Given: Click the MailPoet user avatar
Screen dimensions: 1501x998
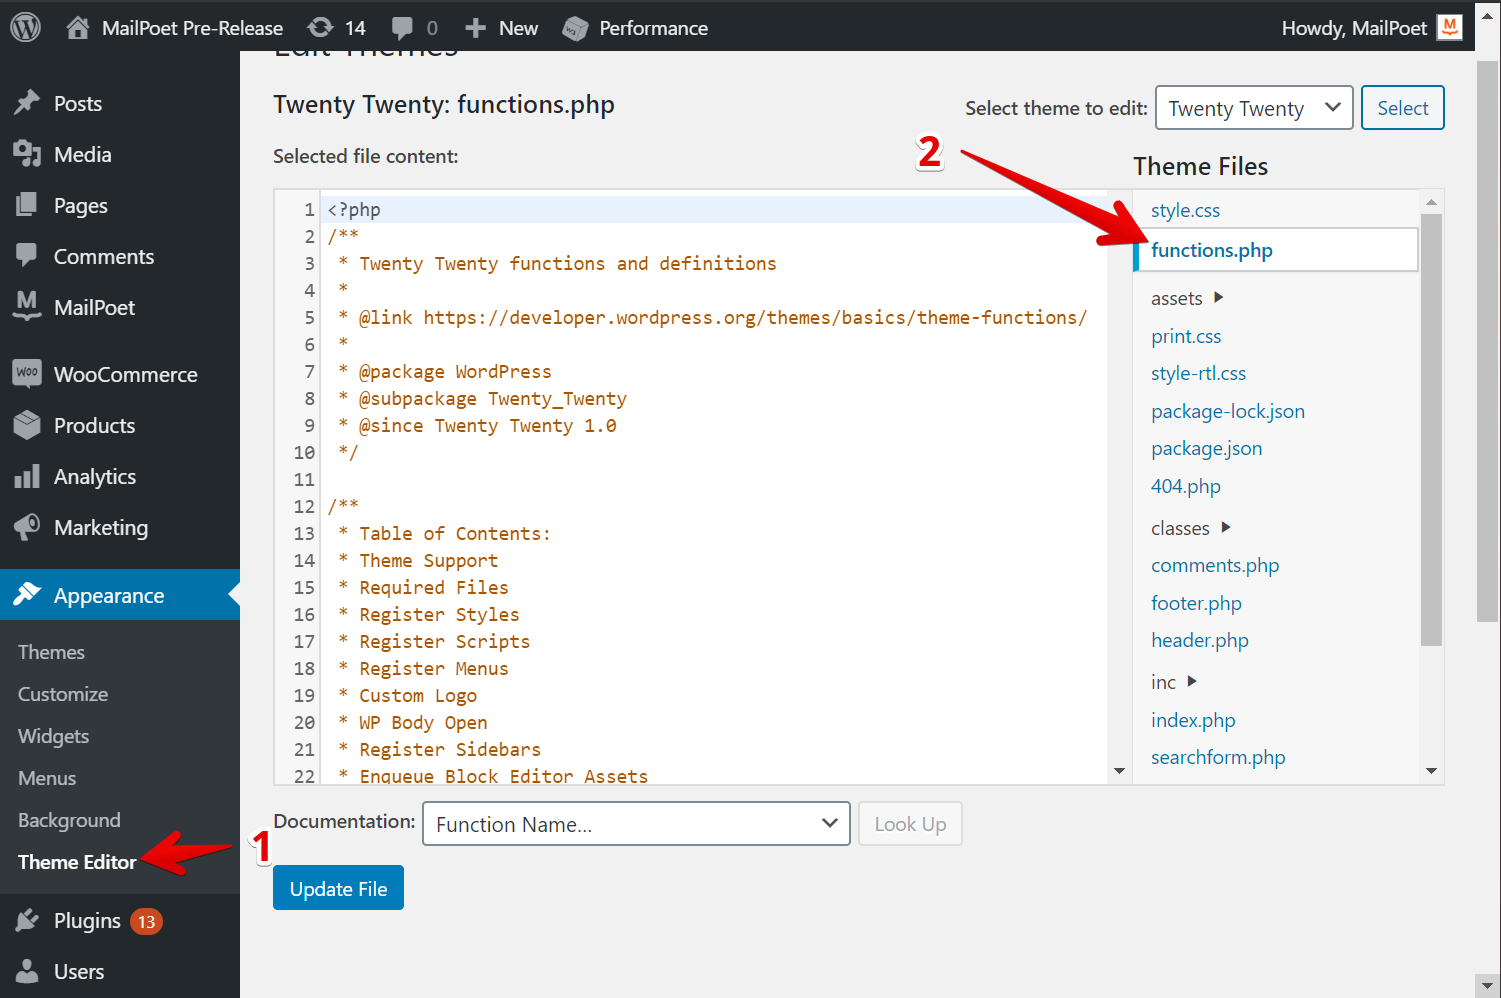Looking at the screenshot, I should [x=1449, y=27].
